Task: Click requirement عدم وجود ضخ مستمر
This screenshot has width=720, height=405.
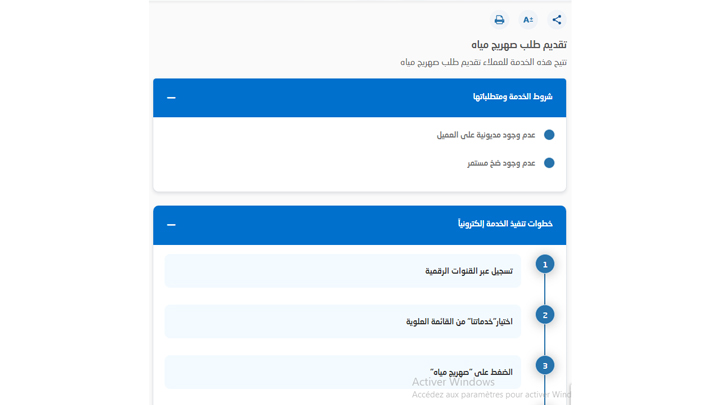Action: (501, 163)
